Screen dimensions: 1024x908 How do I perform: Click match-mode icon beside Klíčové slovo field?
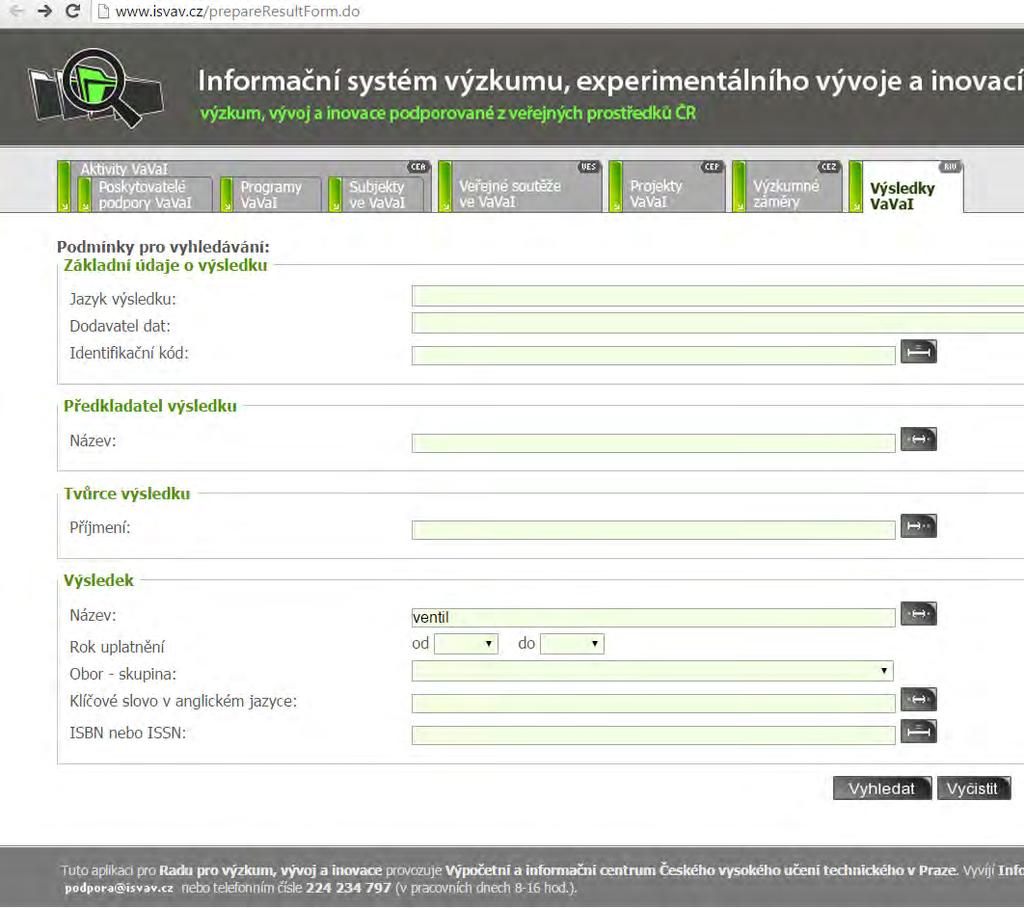(x=918, y=699)
